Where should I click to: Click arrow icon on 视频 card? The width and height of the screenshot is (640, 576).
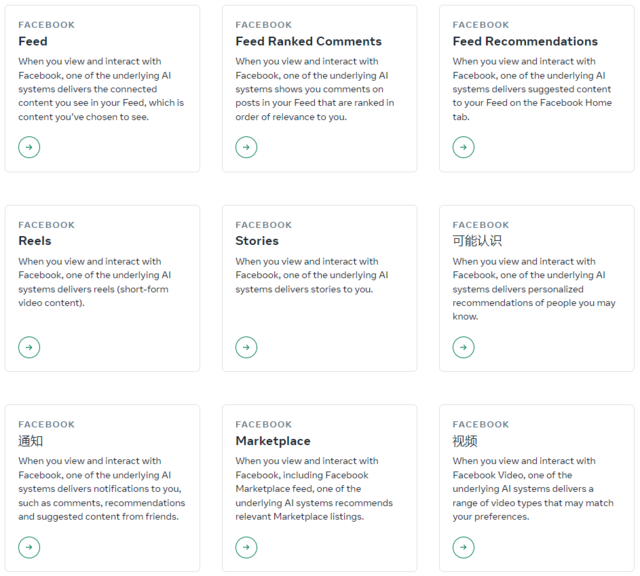pyautogui.click(x=463, y=547)
